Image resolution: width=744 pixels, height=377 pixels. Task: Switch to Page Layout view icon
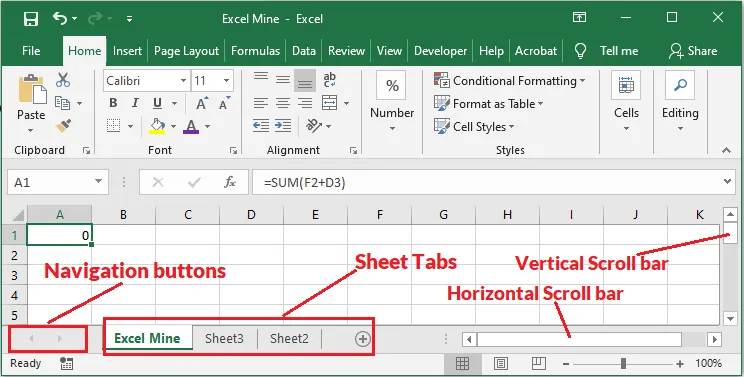500,364
